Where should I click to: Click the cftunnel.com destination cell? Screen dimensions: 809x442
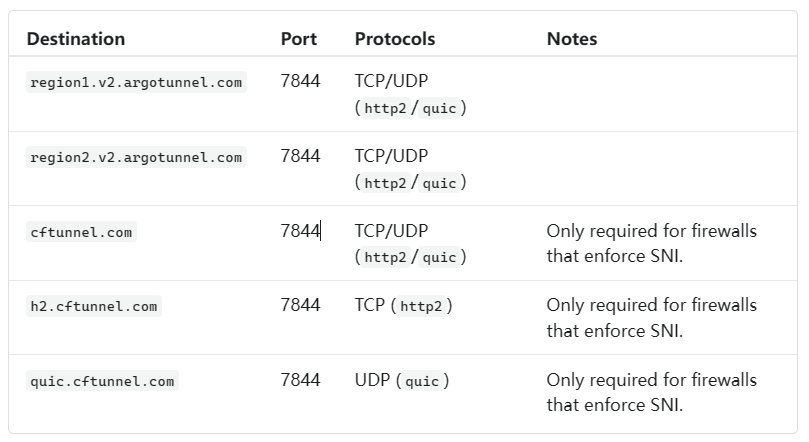[81, 232]
